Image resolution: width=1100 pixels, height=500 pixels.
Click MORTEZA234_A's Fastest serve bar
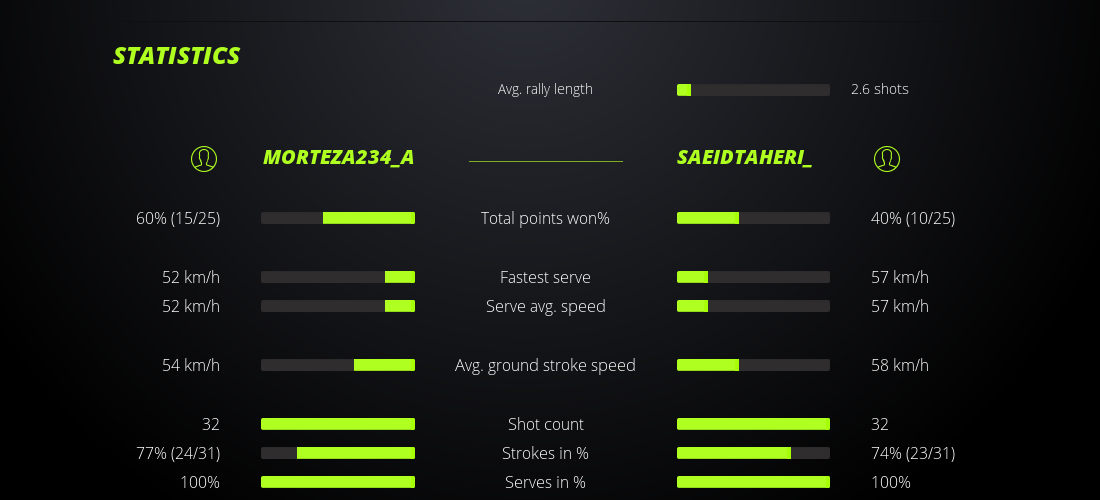pyautogui.click(x=338, y=277)
